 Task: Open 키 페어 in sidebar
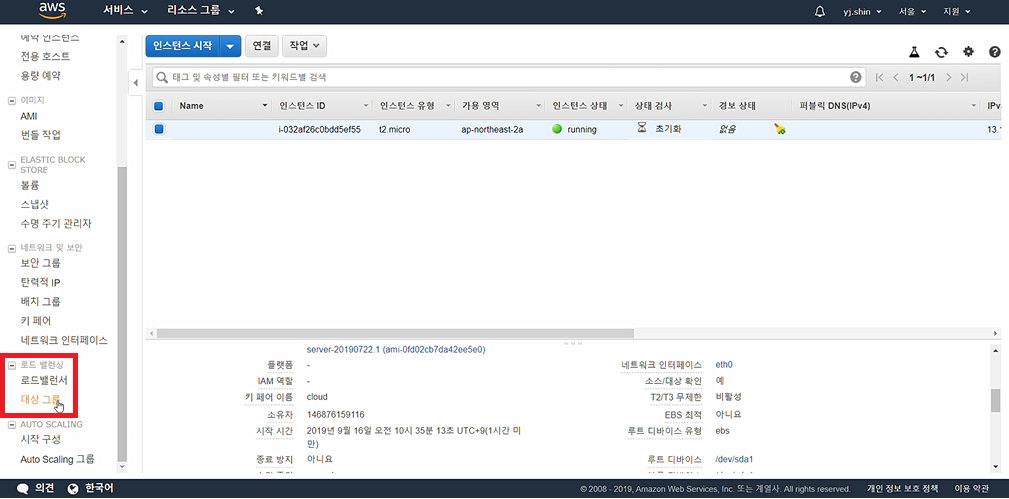point(35,321)
